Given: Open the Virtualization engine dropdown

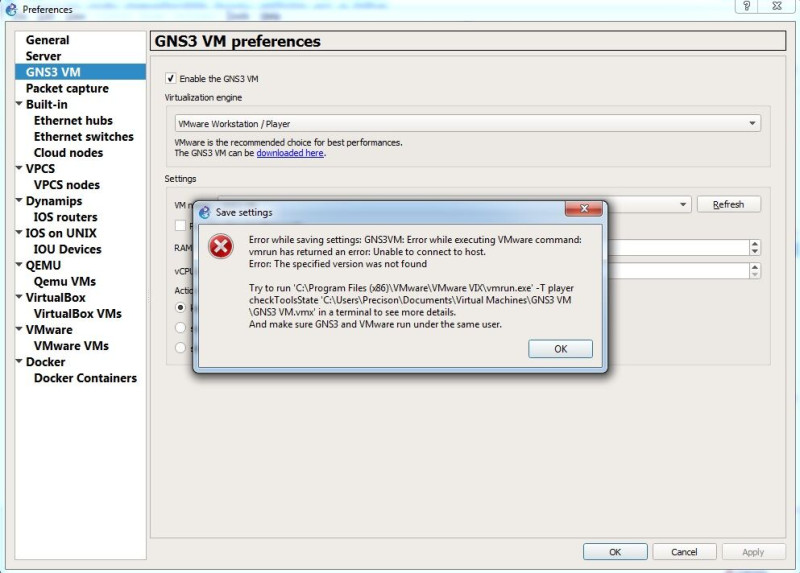Looking at the screenshot, I should 467,123.
